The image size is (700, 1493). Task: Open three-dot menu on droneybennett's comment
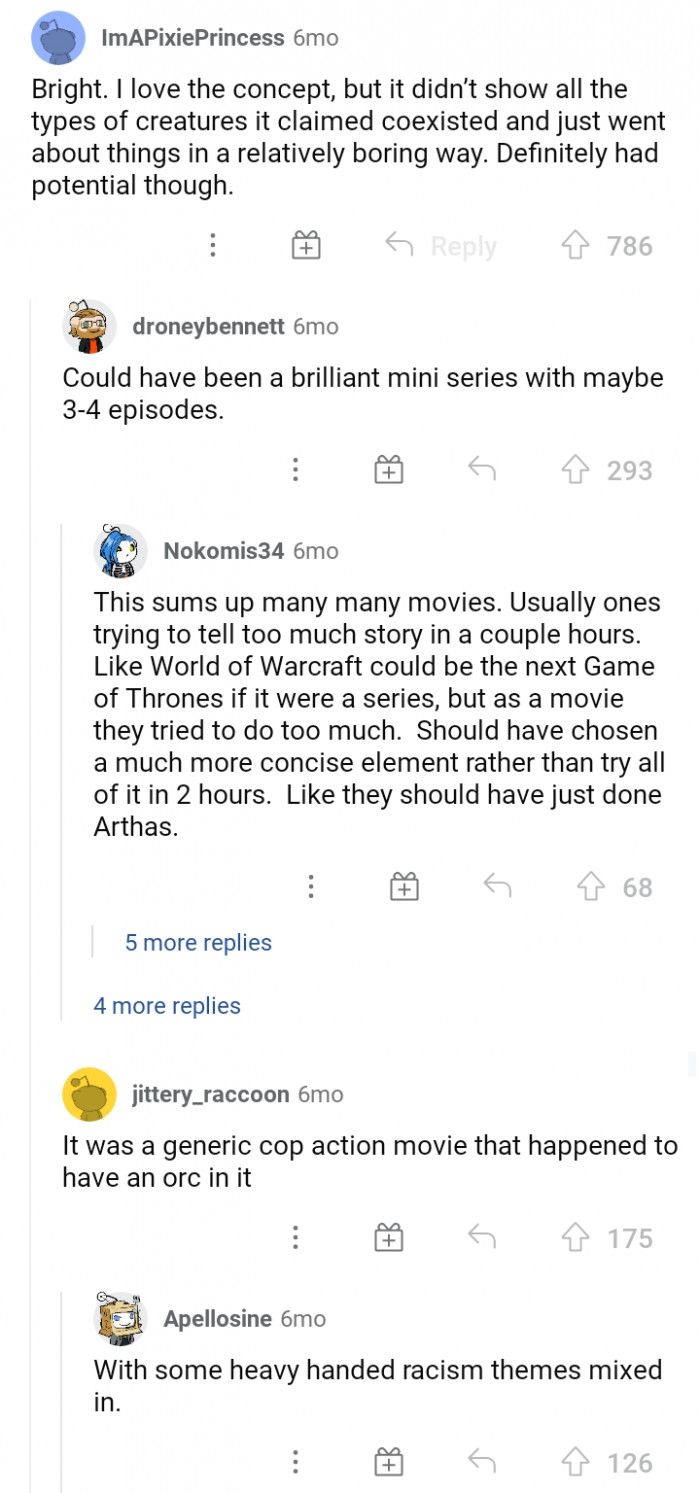pos(295,470)
